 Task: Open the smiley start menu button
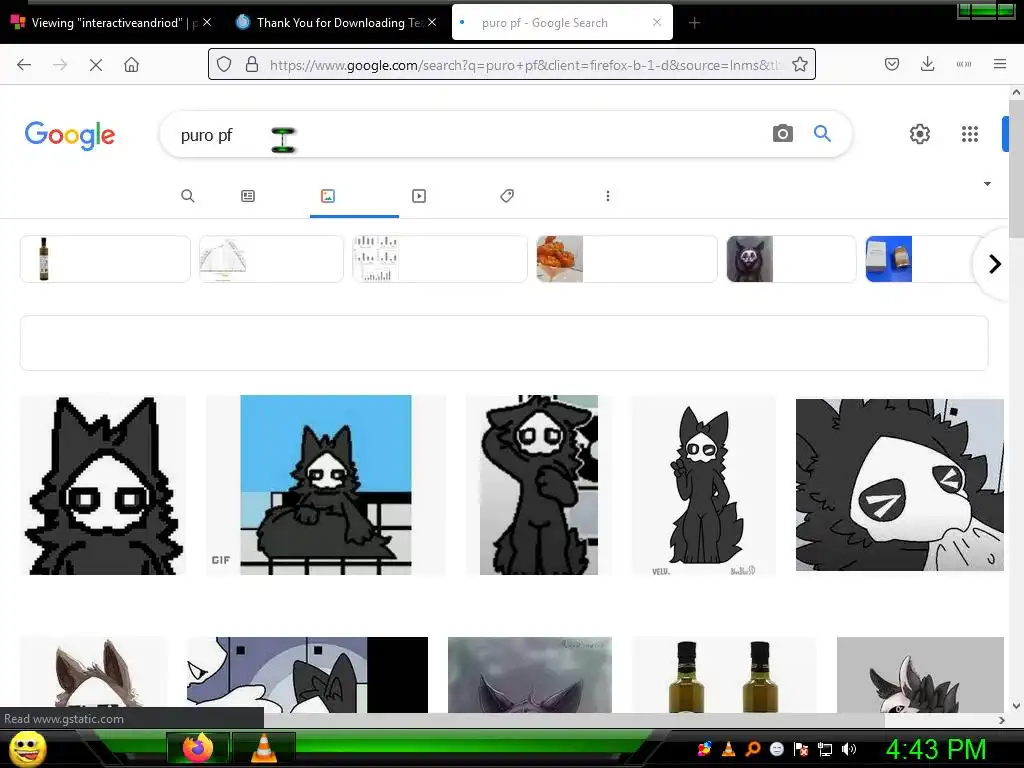coord(27,748)
